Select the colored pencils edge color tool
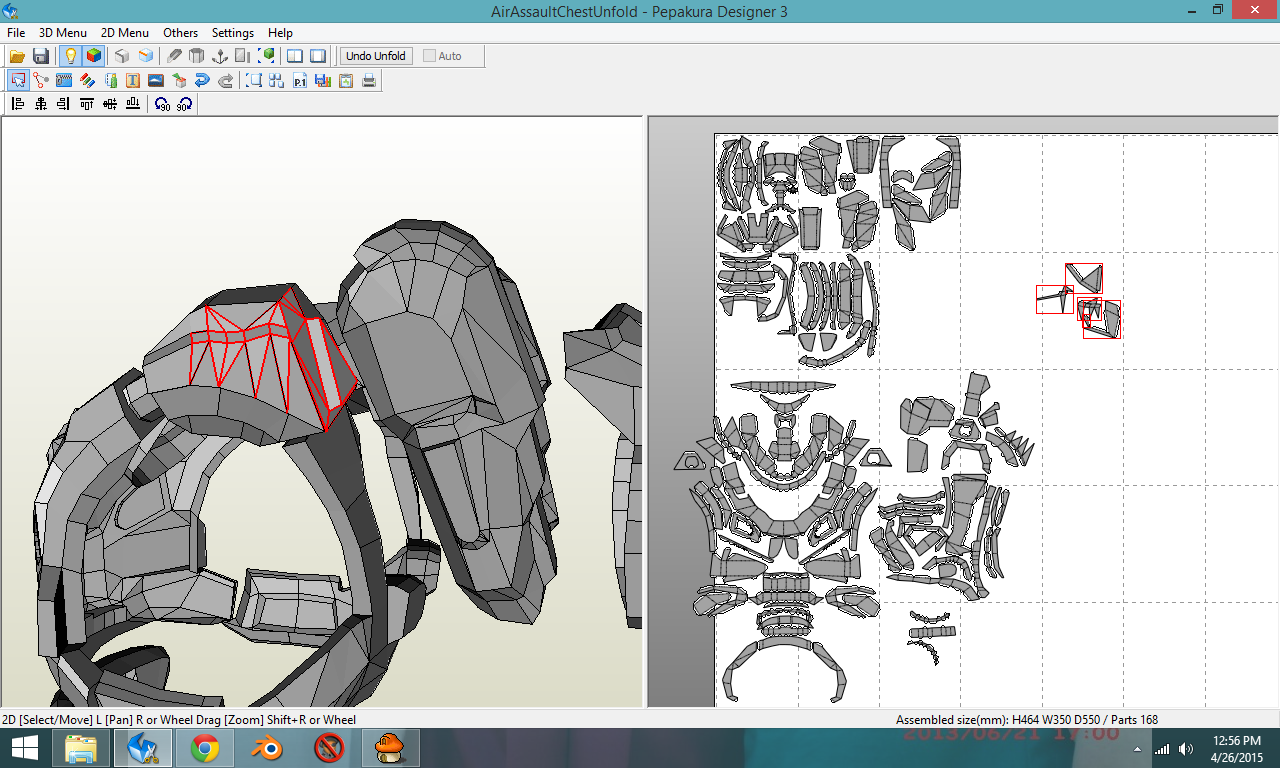This screenshot has height=768, width=1280. pos(87,80)
